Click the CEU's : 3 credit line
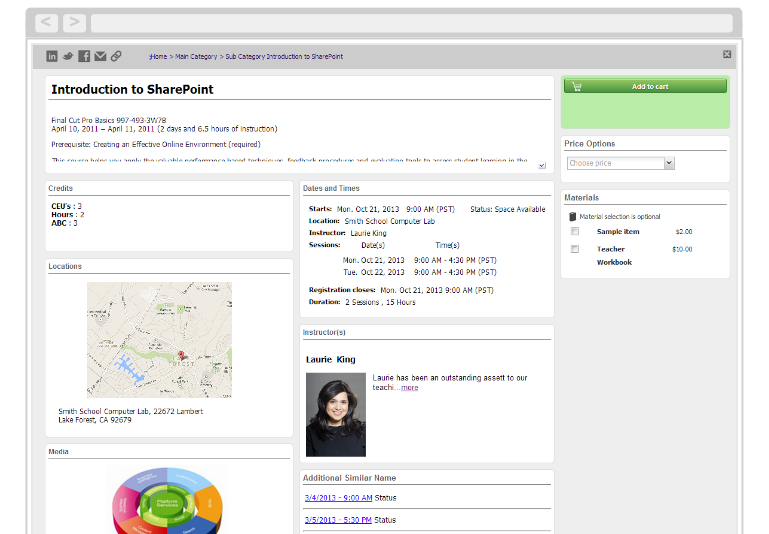This screenshot has width=769, height=534. click(67, 206)
